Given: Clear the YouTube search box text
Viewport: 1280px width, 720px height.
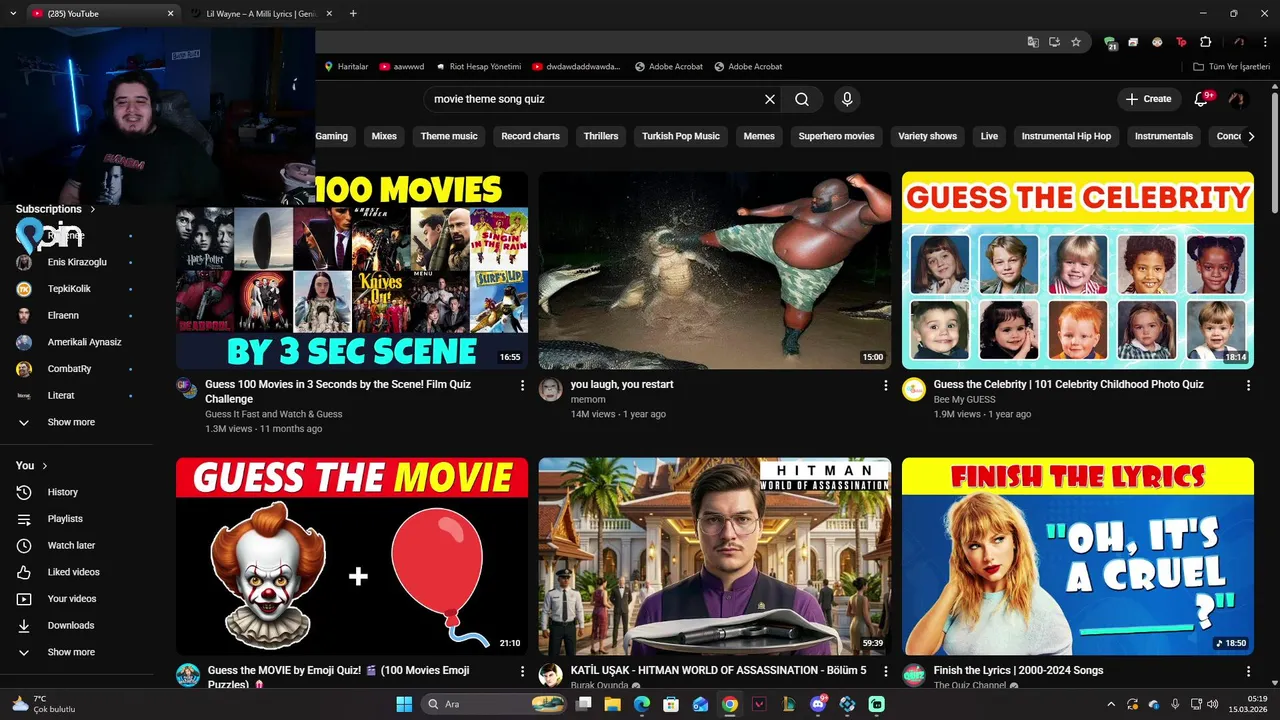Looking at the screenshot, I should tap(770, 99).
